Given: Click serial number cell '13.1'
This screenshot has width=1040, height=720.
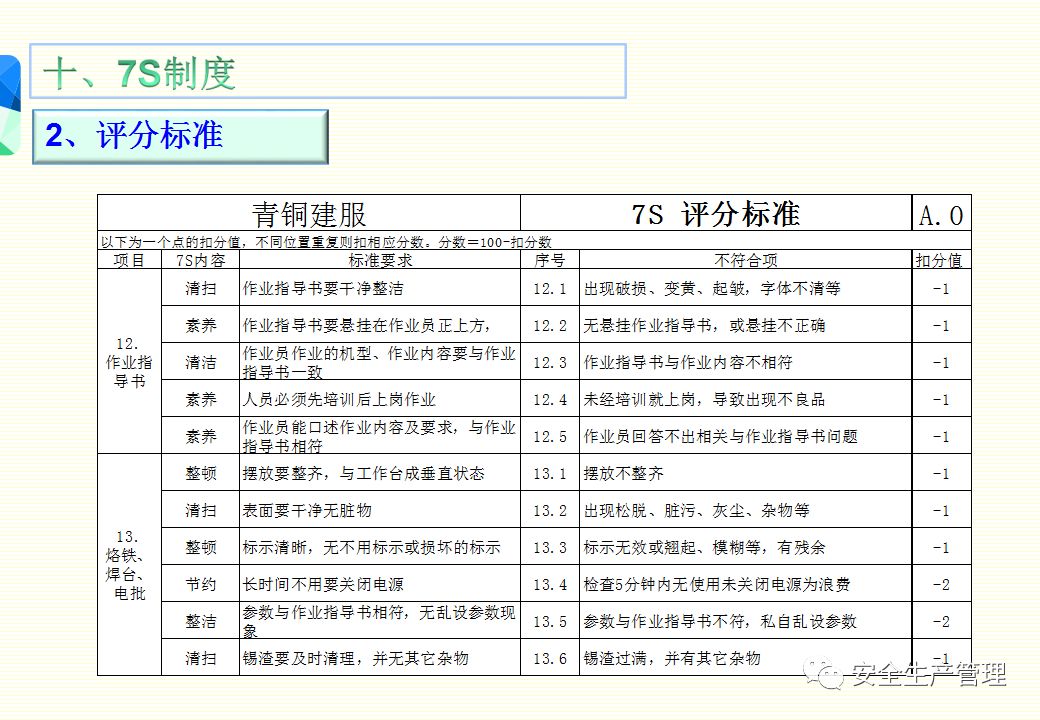Looking at the screenshot, I should click(550, 474).
